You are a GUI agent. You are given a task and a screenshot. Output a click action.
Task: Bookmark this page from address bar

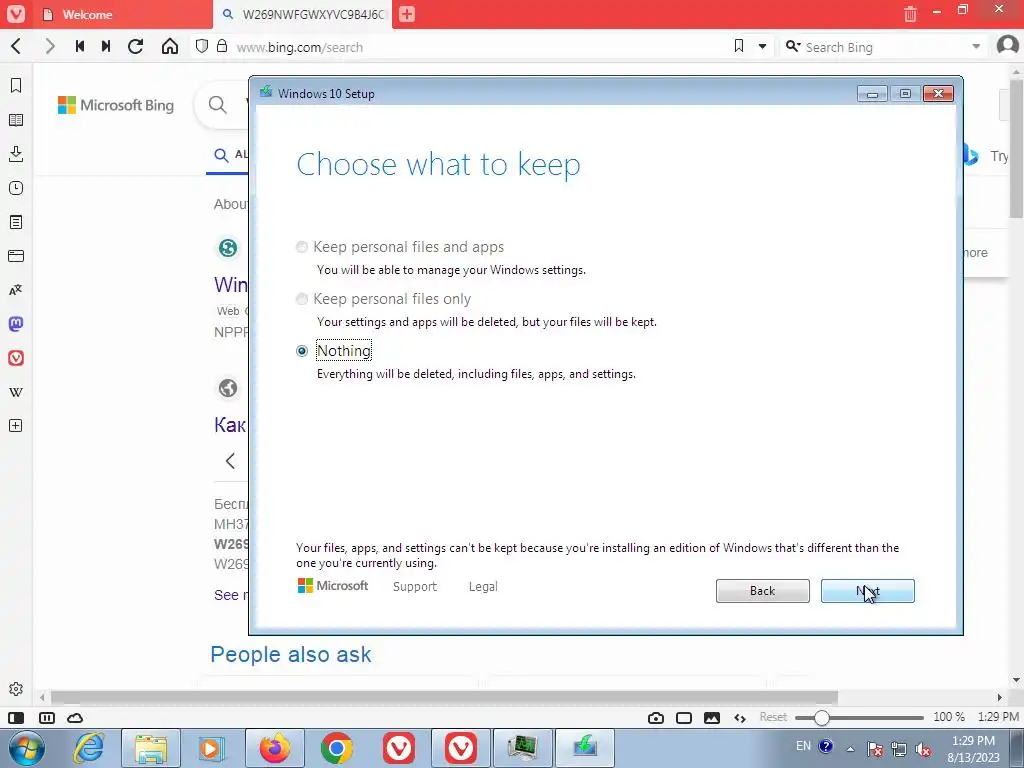(739, 46)
